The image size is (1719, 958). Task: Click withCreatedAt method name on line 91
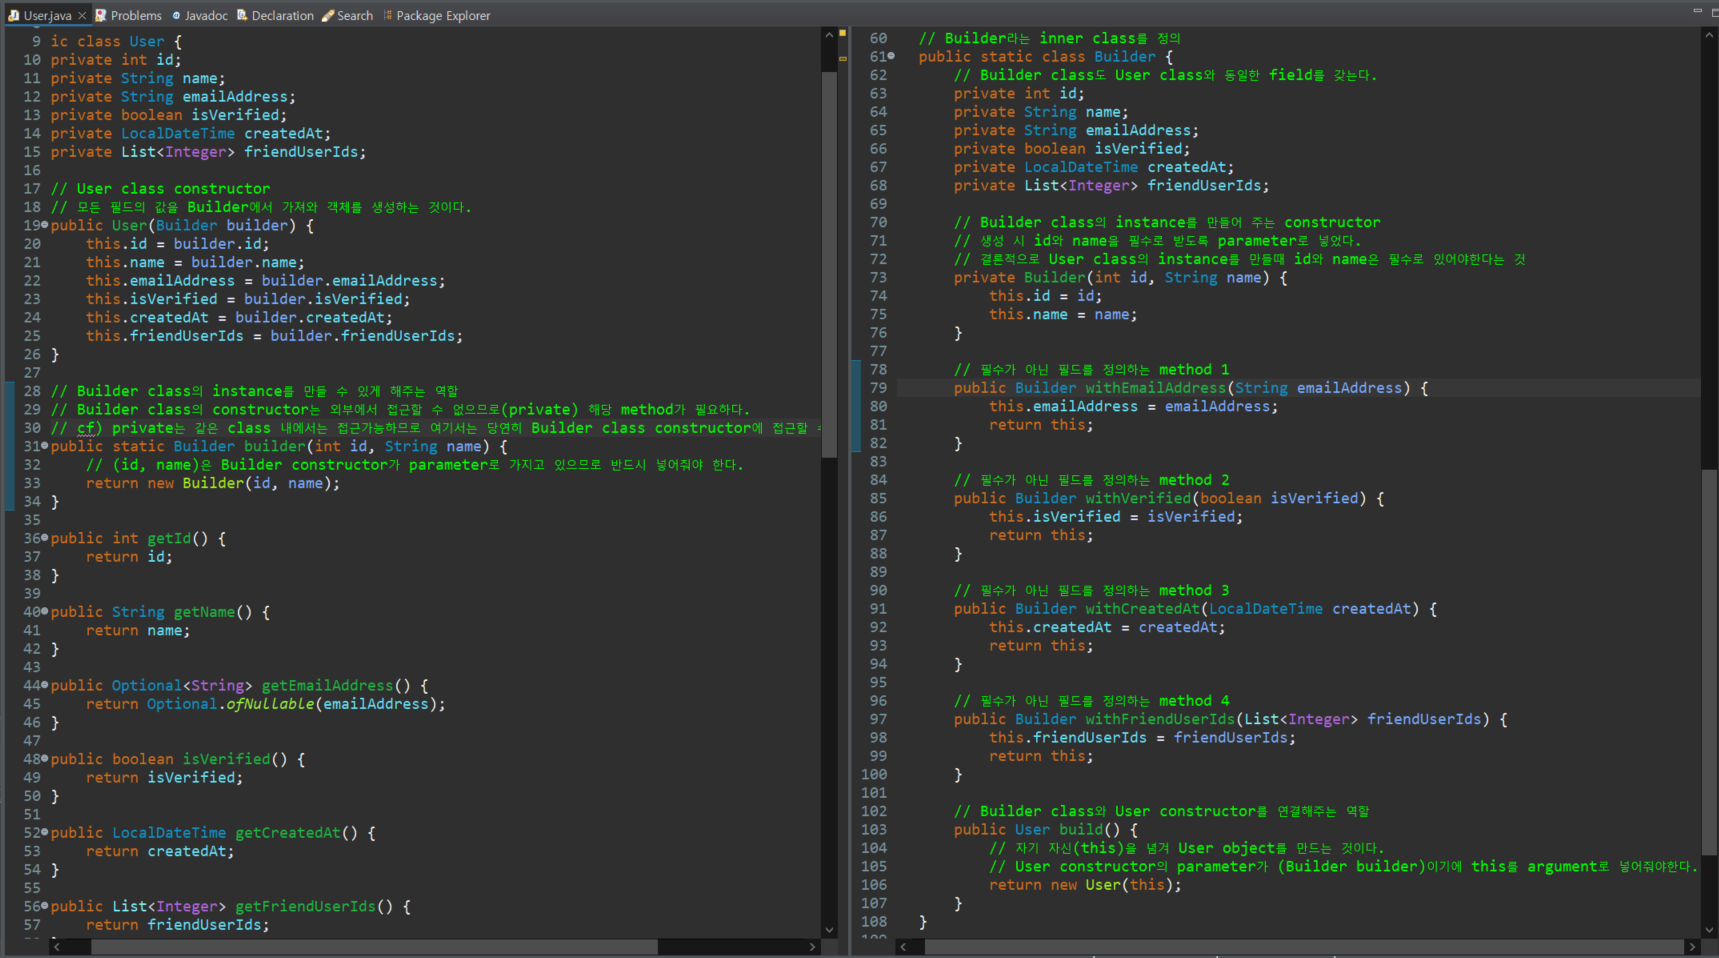point(1142,608)
